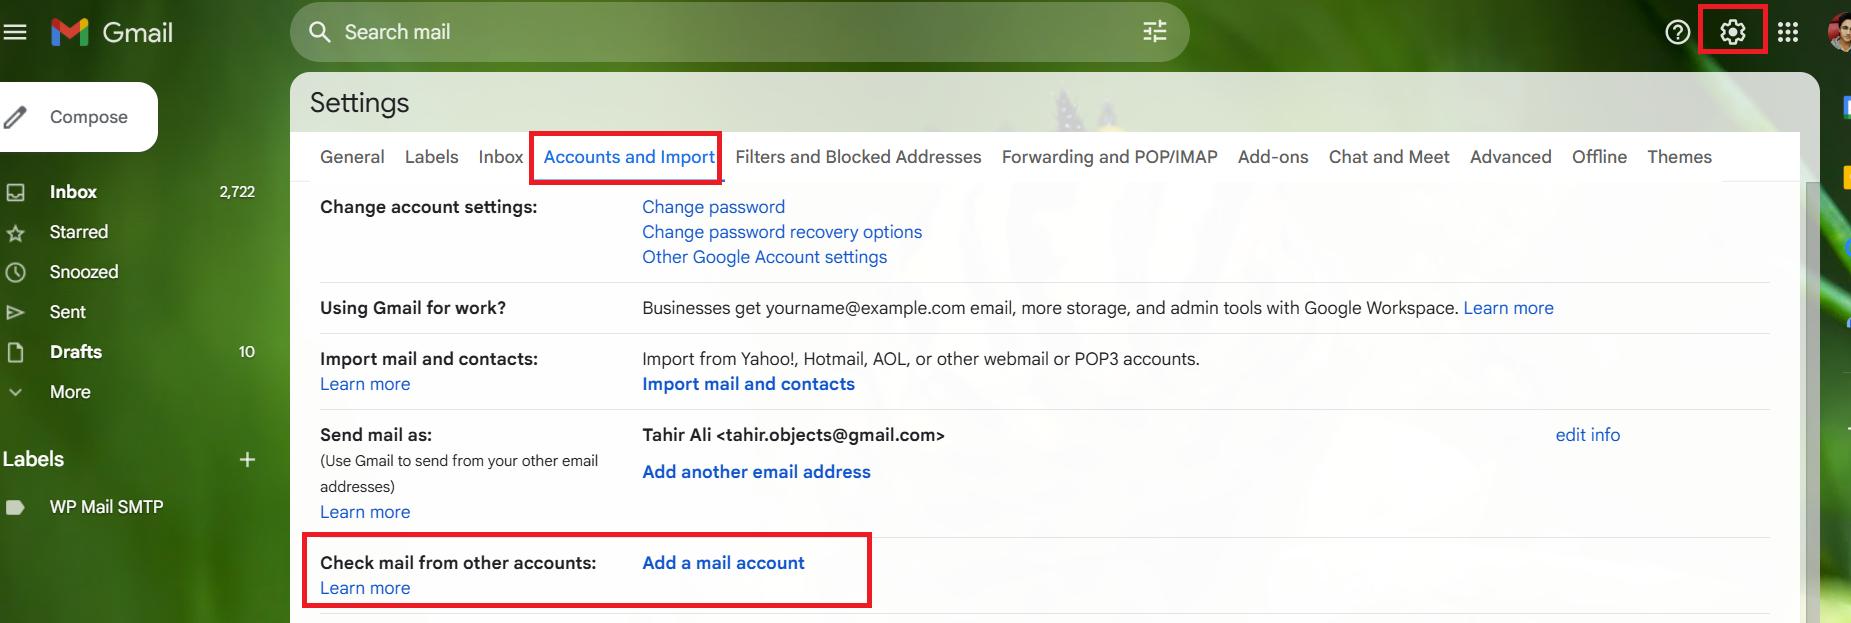
Task: Click the Settings gear icon
Action: pyautogui.click(x=1732, y=32)
